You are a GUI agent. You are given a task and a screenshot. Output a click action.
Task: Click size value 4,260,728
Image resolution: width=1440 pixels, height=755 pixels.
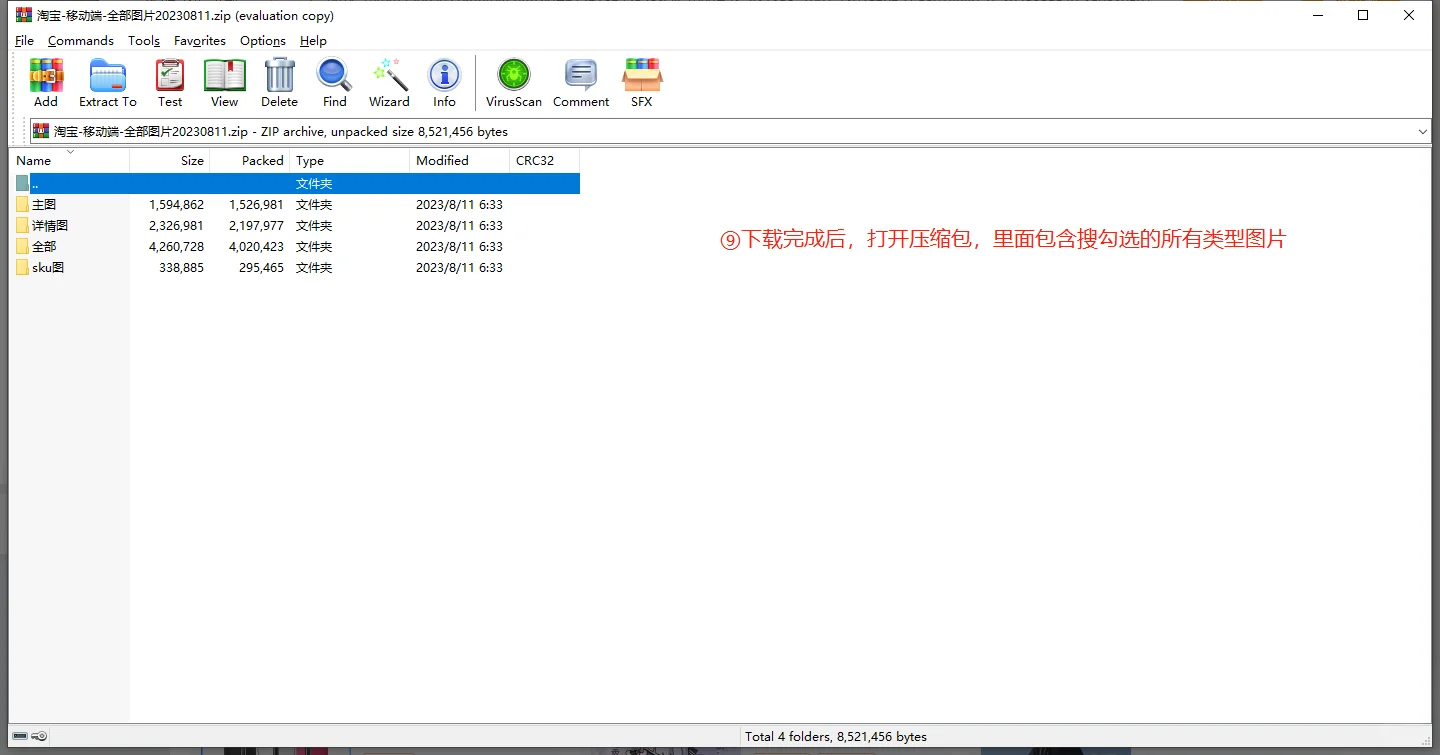(176, 247)
